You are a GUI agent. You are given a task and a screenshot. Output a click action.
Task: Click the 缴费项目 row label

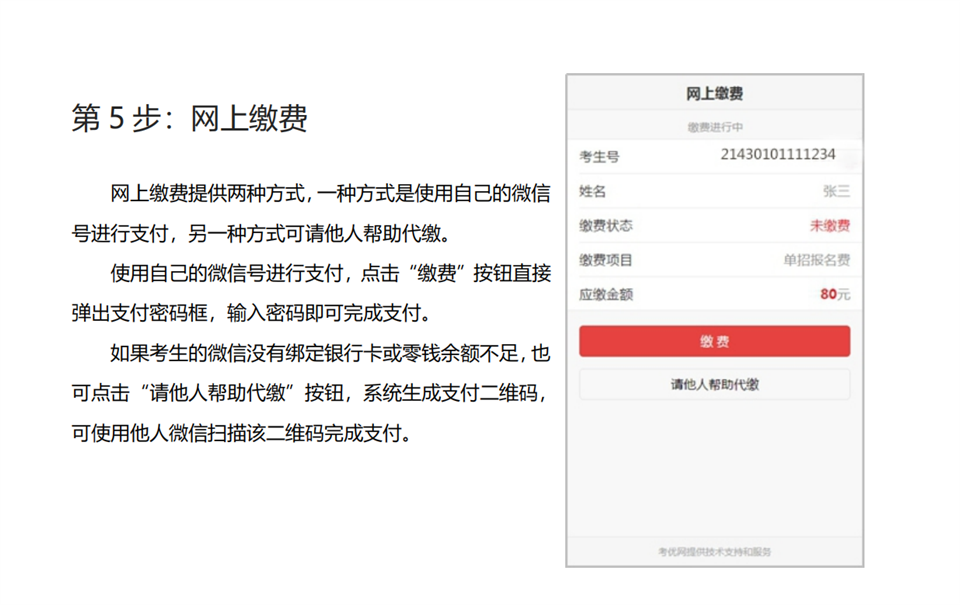[x=605, y=260]
